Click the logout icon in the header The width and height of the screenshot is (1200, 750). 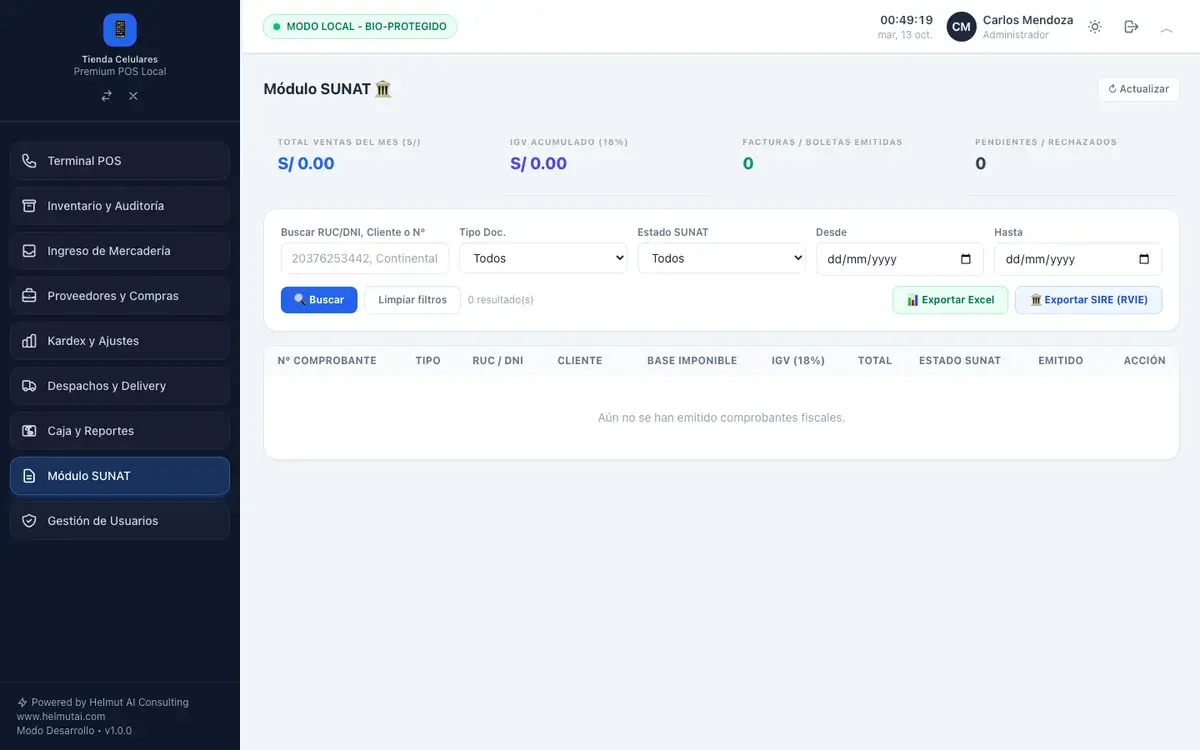pyautogui.click(x=1131, y=27)
